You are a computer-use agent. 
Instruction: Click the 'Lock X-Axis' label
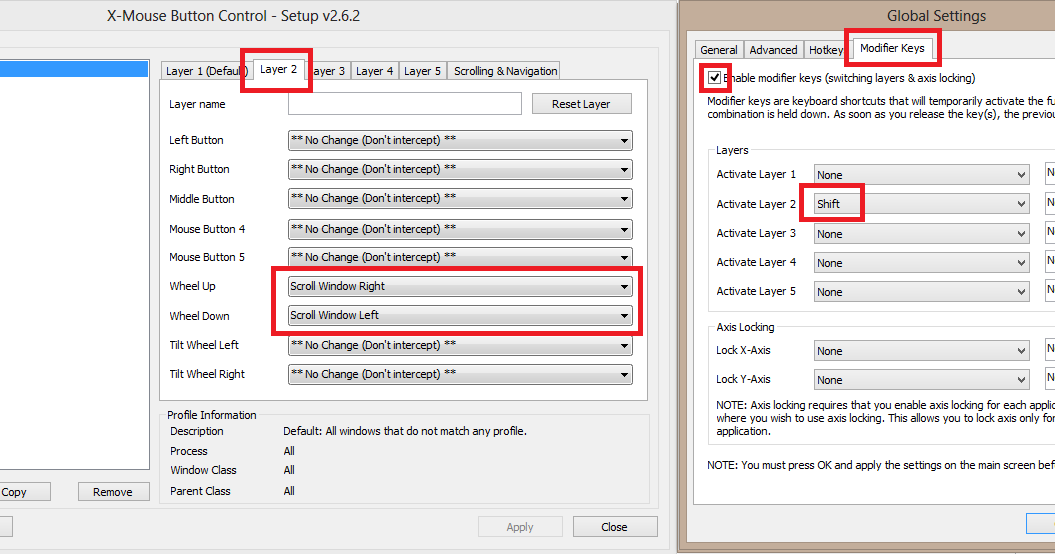click(x=743, y=350)
